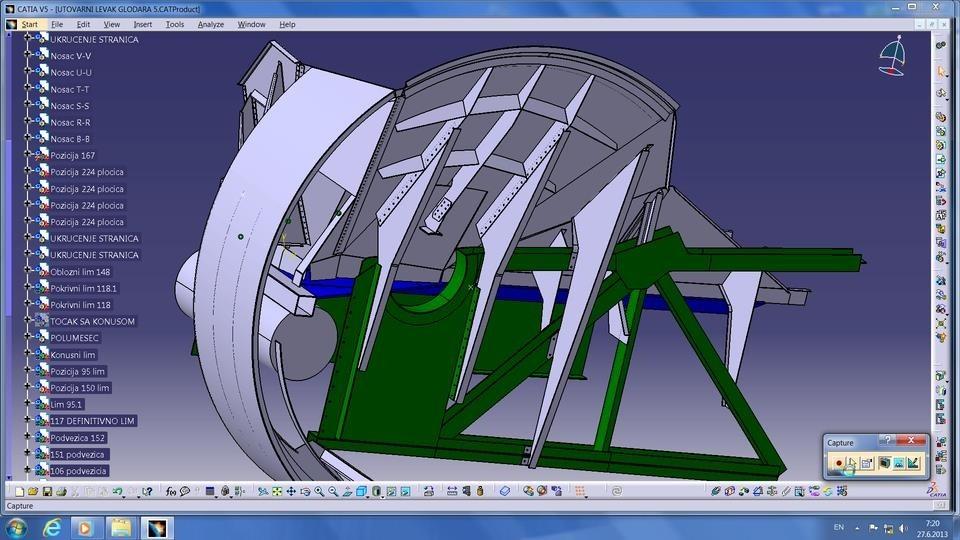
Task: Select Lim 95.1 in the tree
Action: point(66,405)
